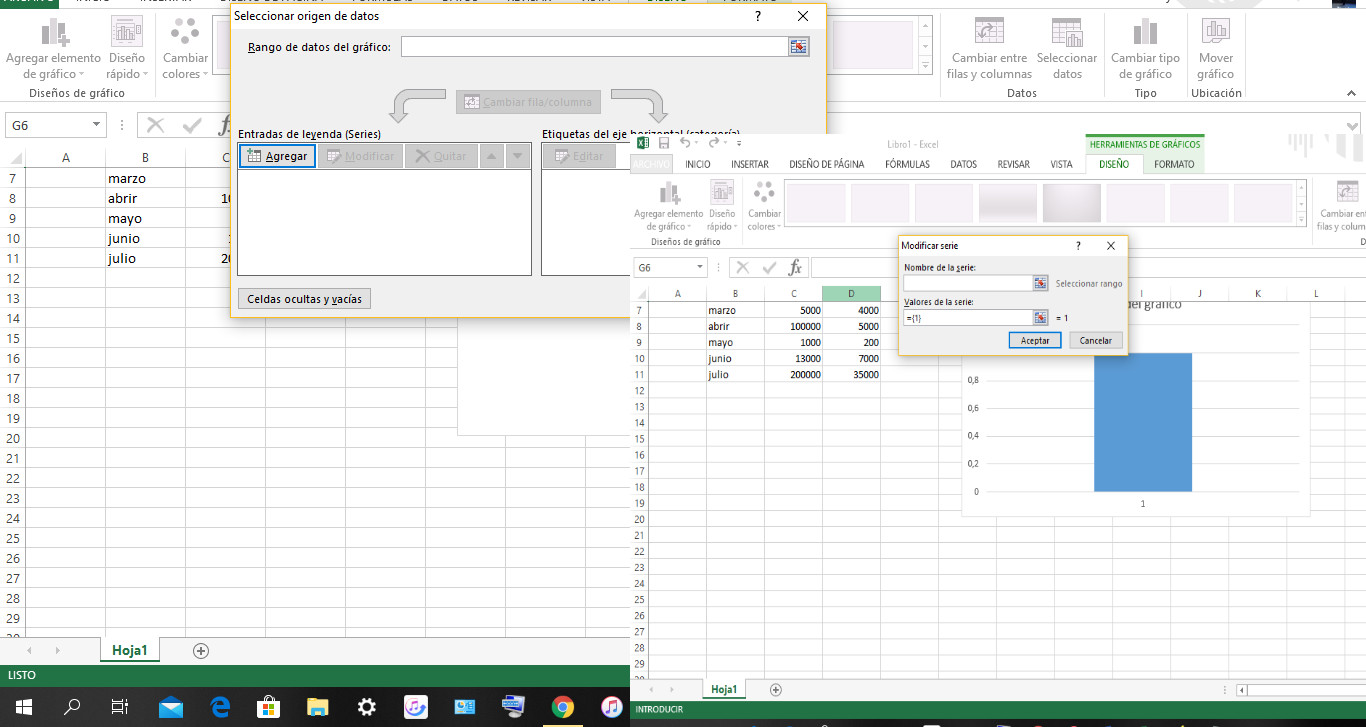Image resolution: width=1366 pixels, height=727 pixels.
Task: Click the Valores de la serie input field
Action: point(967,317)
